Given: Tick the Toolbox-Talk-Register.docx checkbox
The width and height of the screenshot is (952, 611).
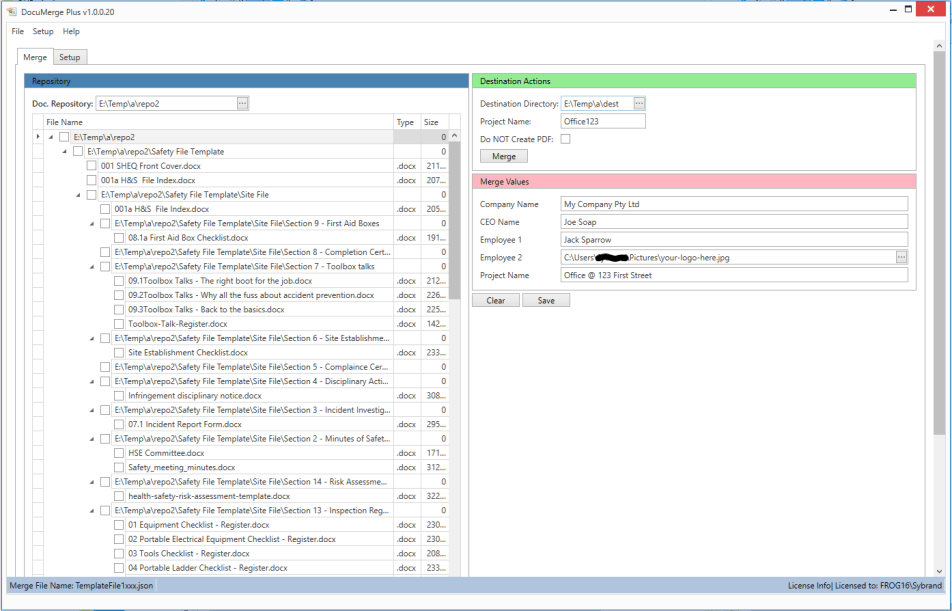Looking at the screenshot, I should [120, 324].
